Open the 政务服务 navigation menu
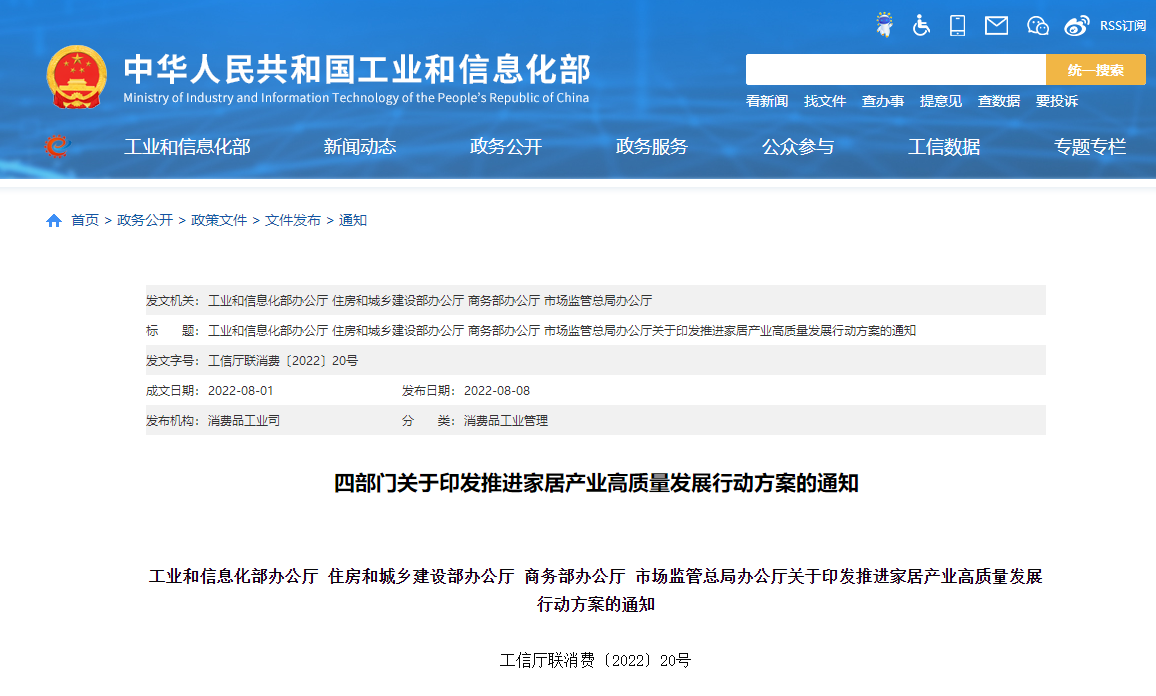The height and width of the screenshot is (696, 1156). click(x=652, y=147)
